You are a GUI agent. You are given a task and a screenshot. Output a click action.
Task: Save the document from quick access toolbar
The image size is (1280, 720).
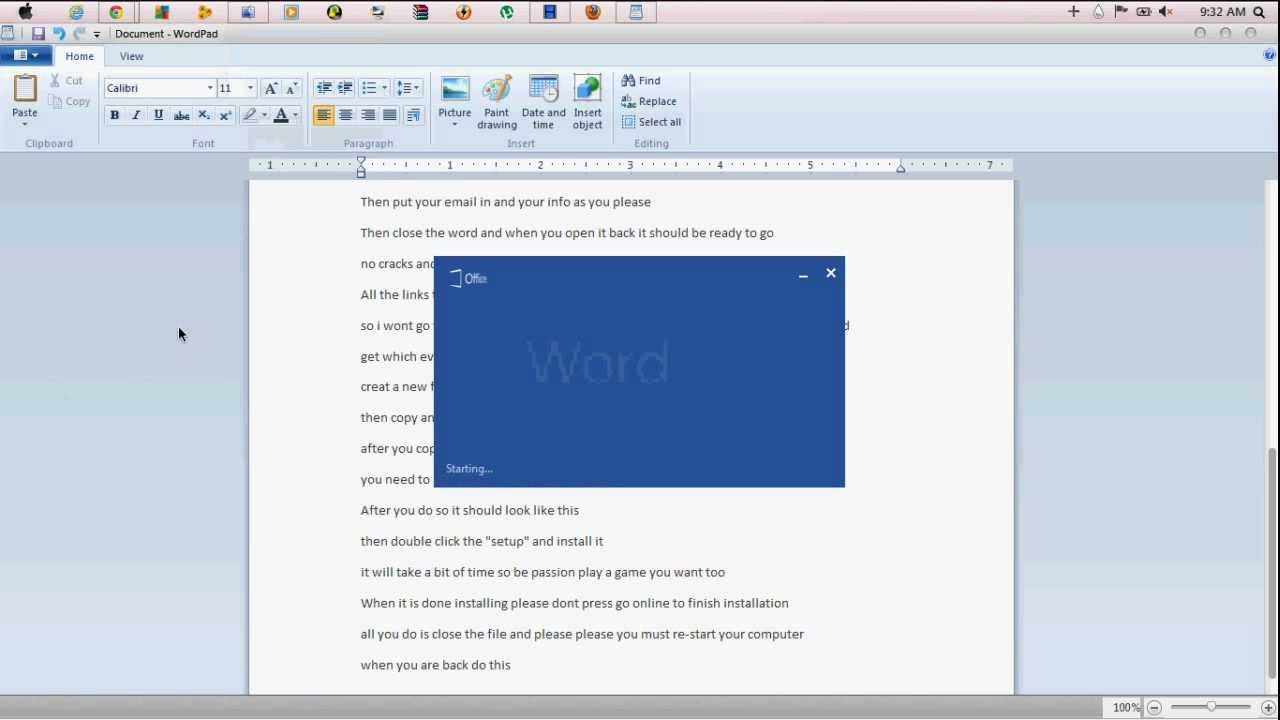click(x=38, y=34)
